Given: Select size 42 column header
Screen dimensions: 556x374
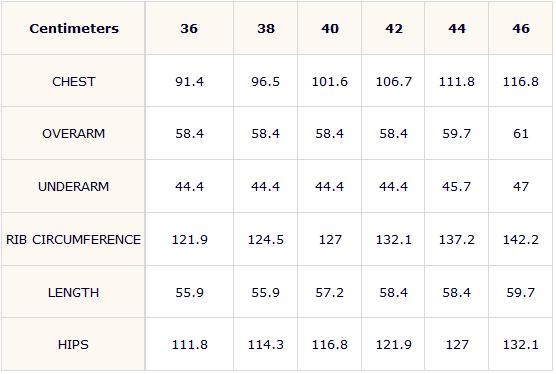Looking at the screenshot, I should (394, 28).
